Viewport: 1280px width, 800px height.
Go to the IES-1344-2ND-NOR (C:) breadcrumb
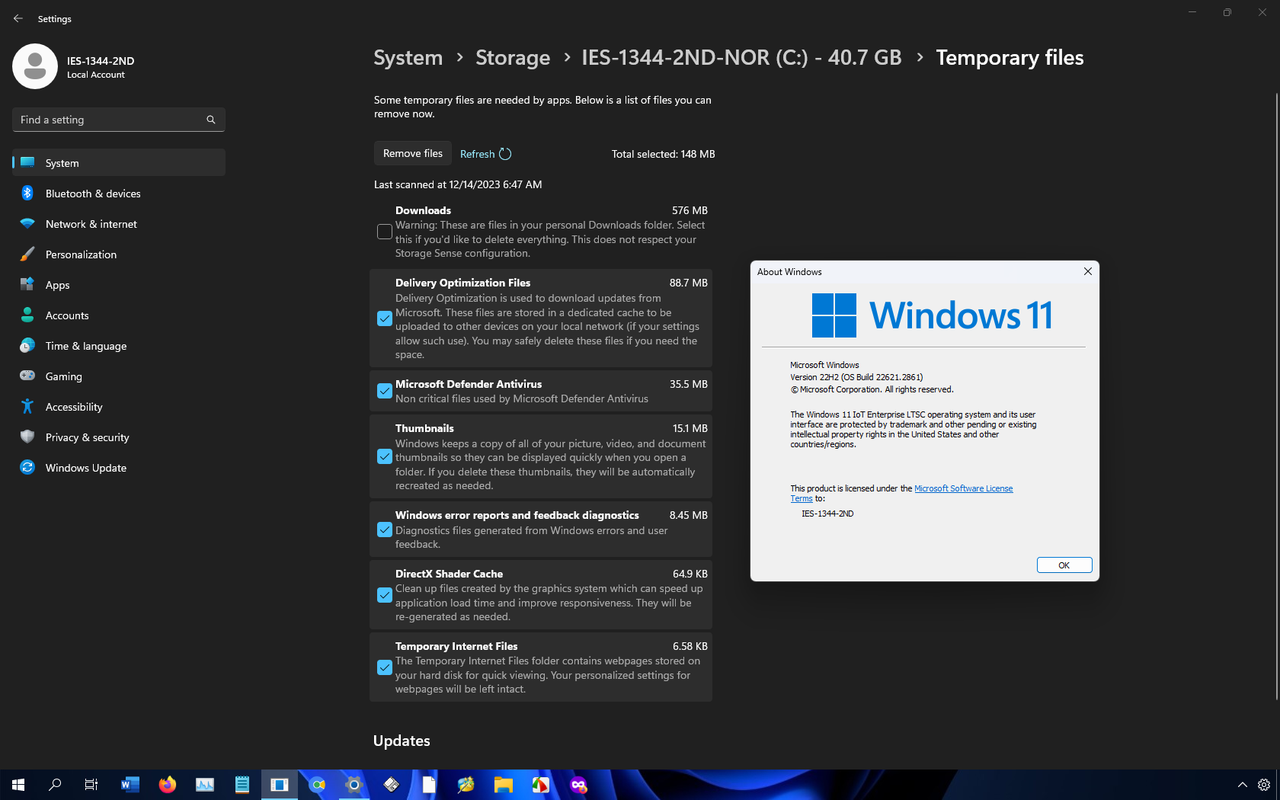coord(742,58)
